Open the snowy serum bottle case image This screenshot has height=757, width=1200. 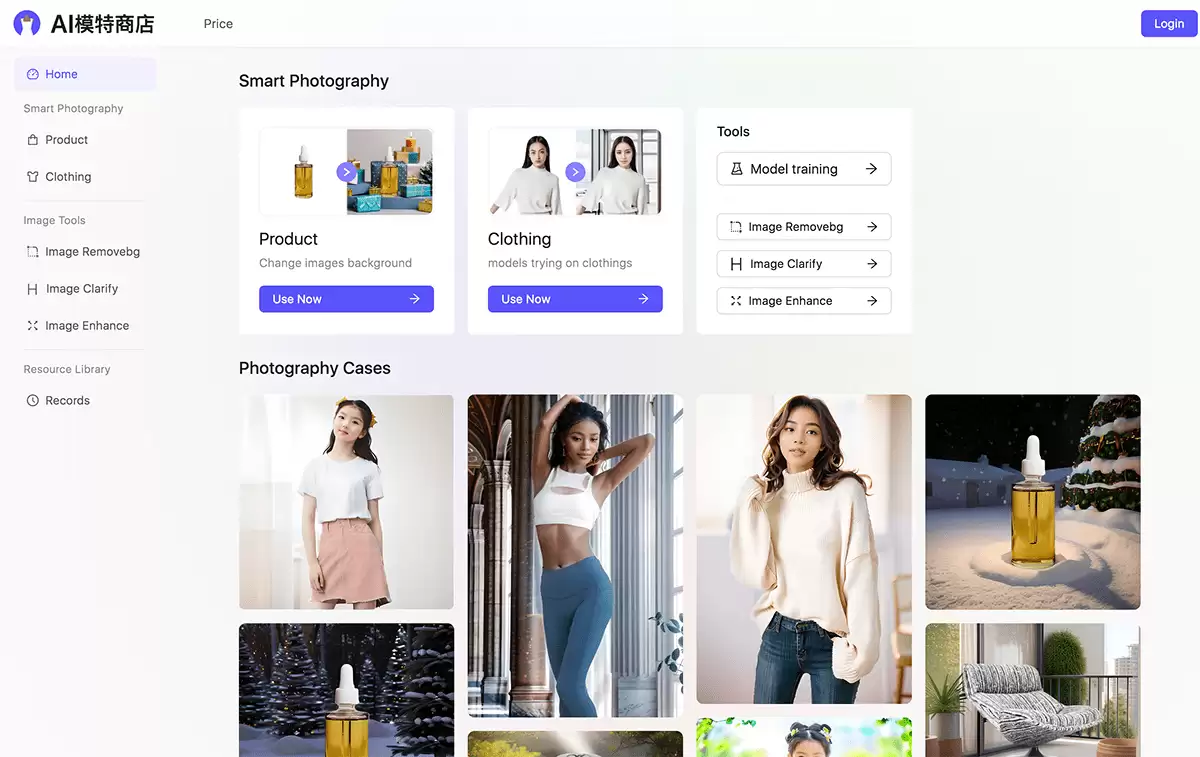(1033, 502)
